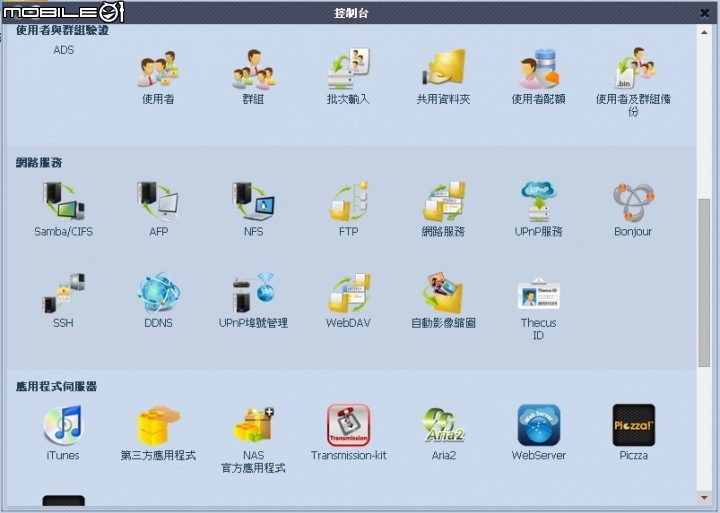Open the Thecus ID card icon
The image size is (720, 513).
[x=539, y=294]
